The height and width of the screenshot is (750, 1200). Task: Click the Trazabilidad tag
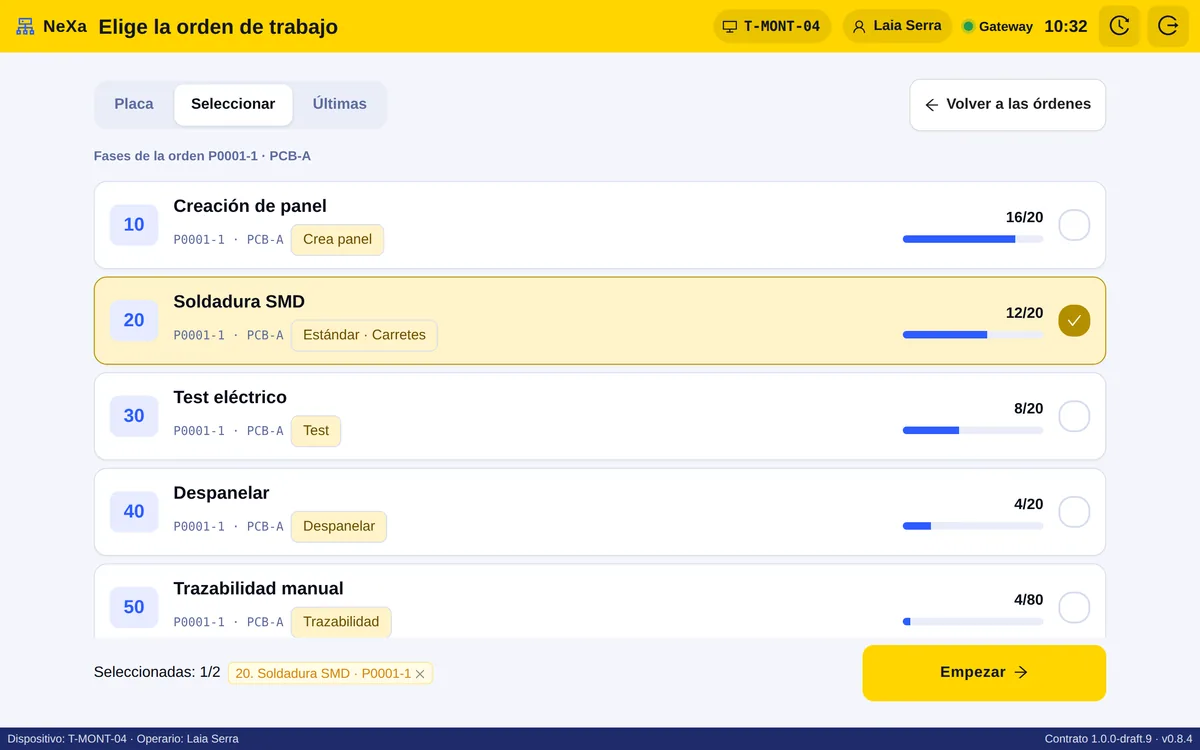tap(341, 622)
